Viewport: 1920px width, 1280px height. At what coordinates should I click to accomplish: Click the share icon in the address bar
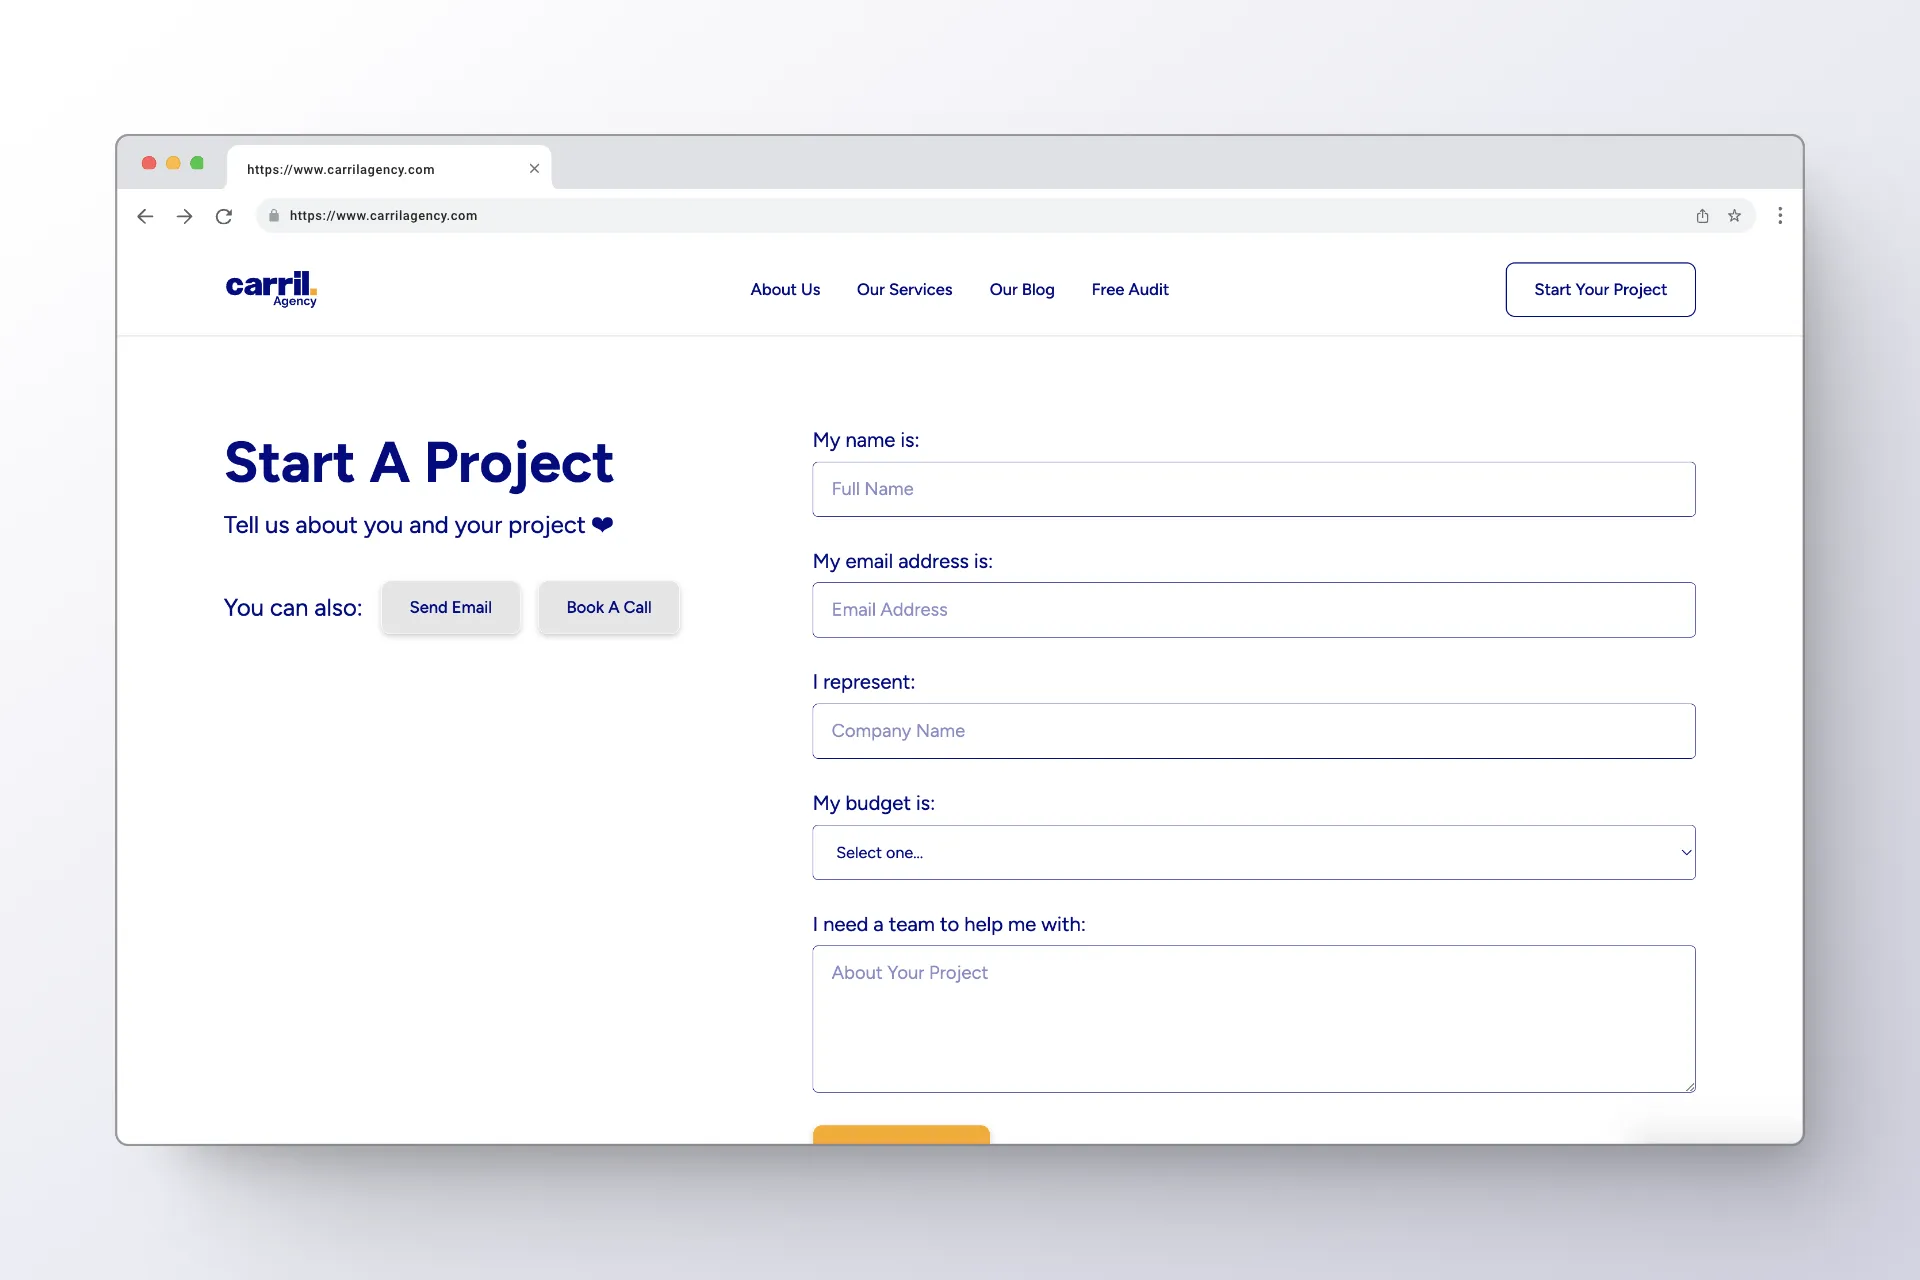[1702, 216]
